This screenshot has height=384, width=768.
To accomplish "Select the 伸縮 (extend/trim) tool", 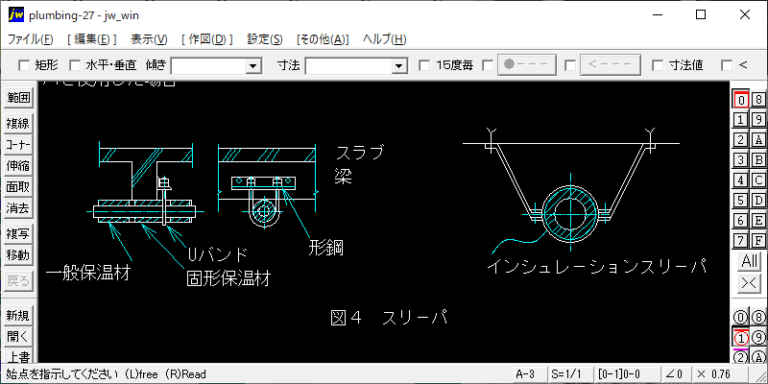I will pyautogui.click(x=18, y=166).
